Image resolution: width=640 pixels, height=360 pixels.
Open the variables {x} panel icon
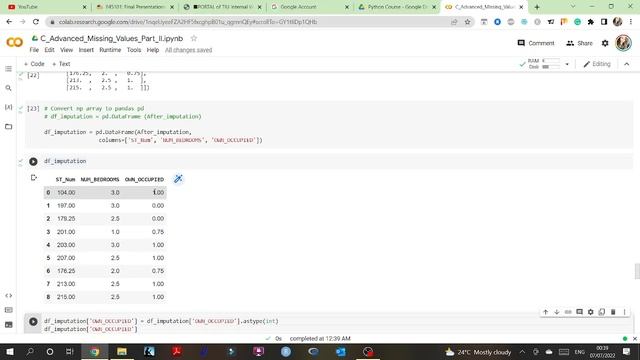9,107
